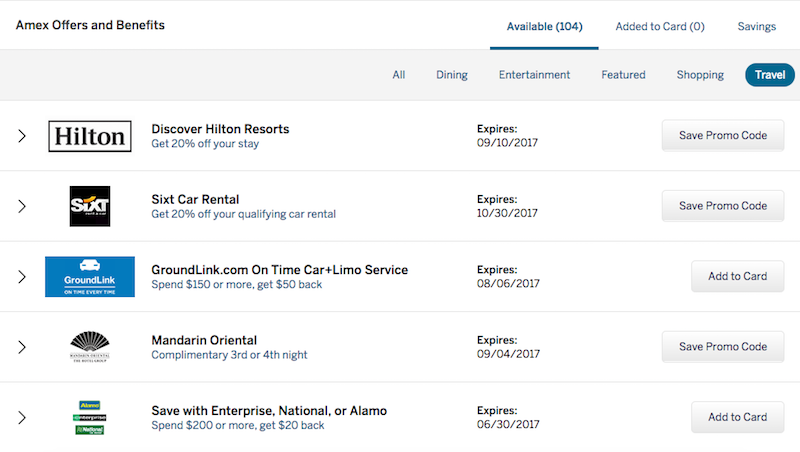This screenshot has width=800, height=452.
Task: Click the Sixt Car Rental title
Action: (x=195, y=199)
